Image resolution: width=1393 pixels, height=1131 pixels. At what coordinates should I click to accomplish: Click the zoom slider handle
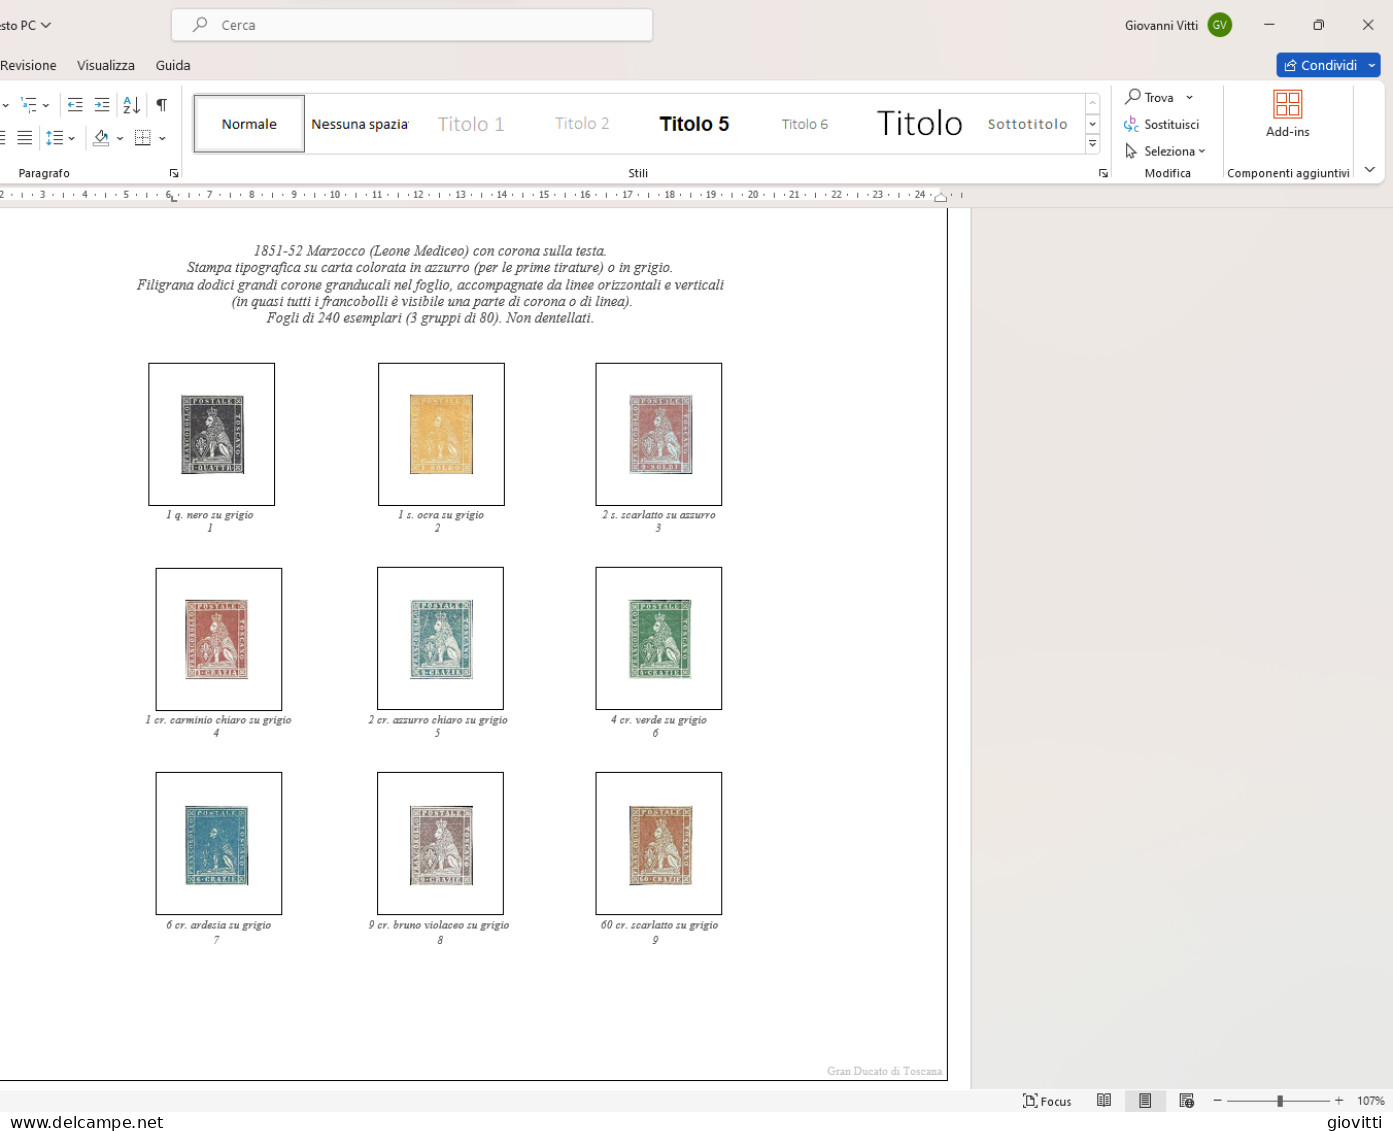1280,1101
